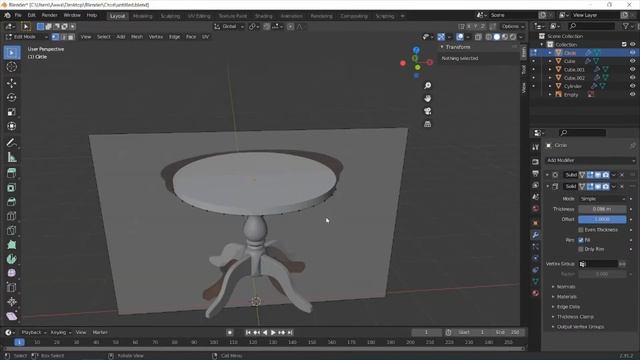
Task: Hide the Empty object in outliner
Action: click(632, 94)
